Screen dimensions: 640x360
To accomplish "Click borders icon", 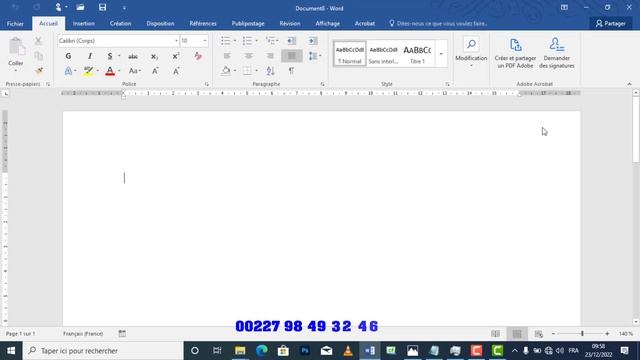I will [x=247, y=71].
